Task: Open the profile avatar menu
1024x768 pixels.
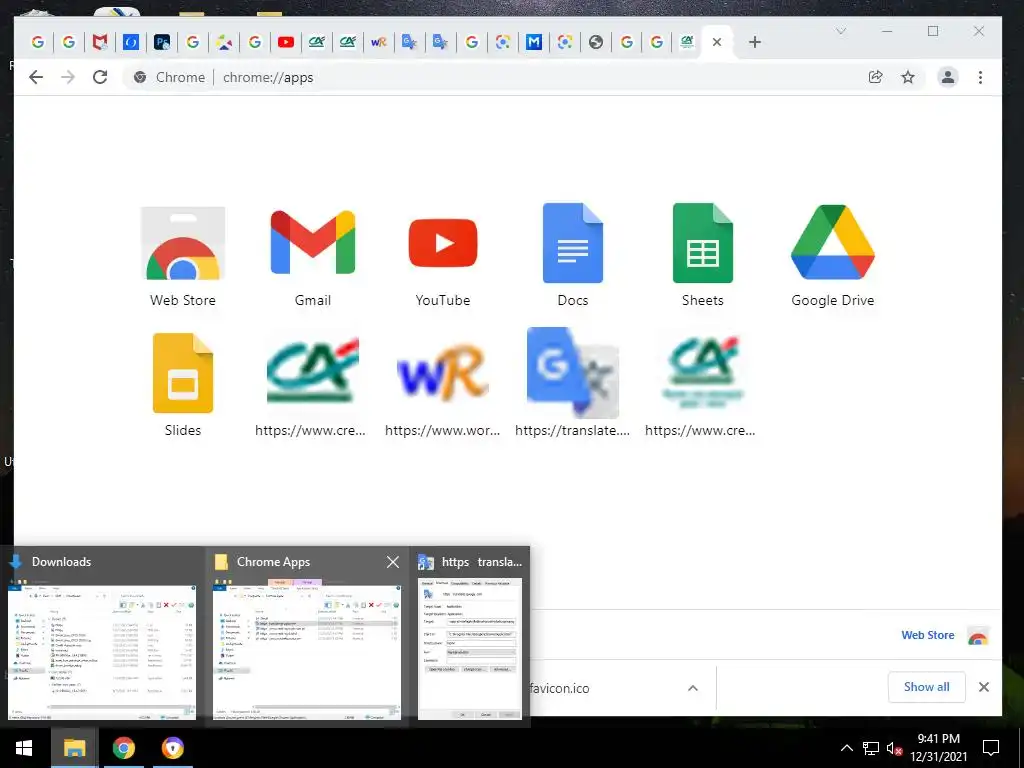Action: coord(948,77)
